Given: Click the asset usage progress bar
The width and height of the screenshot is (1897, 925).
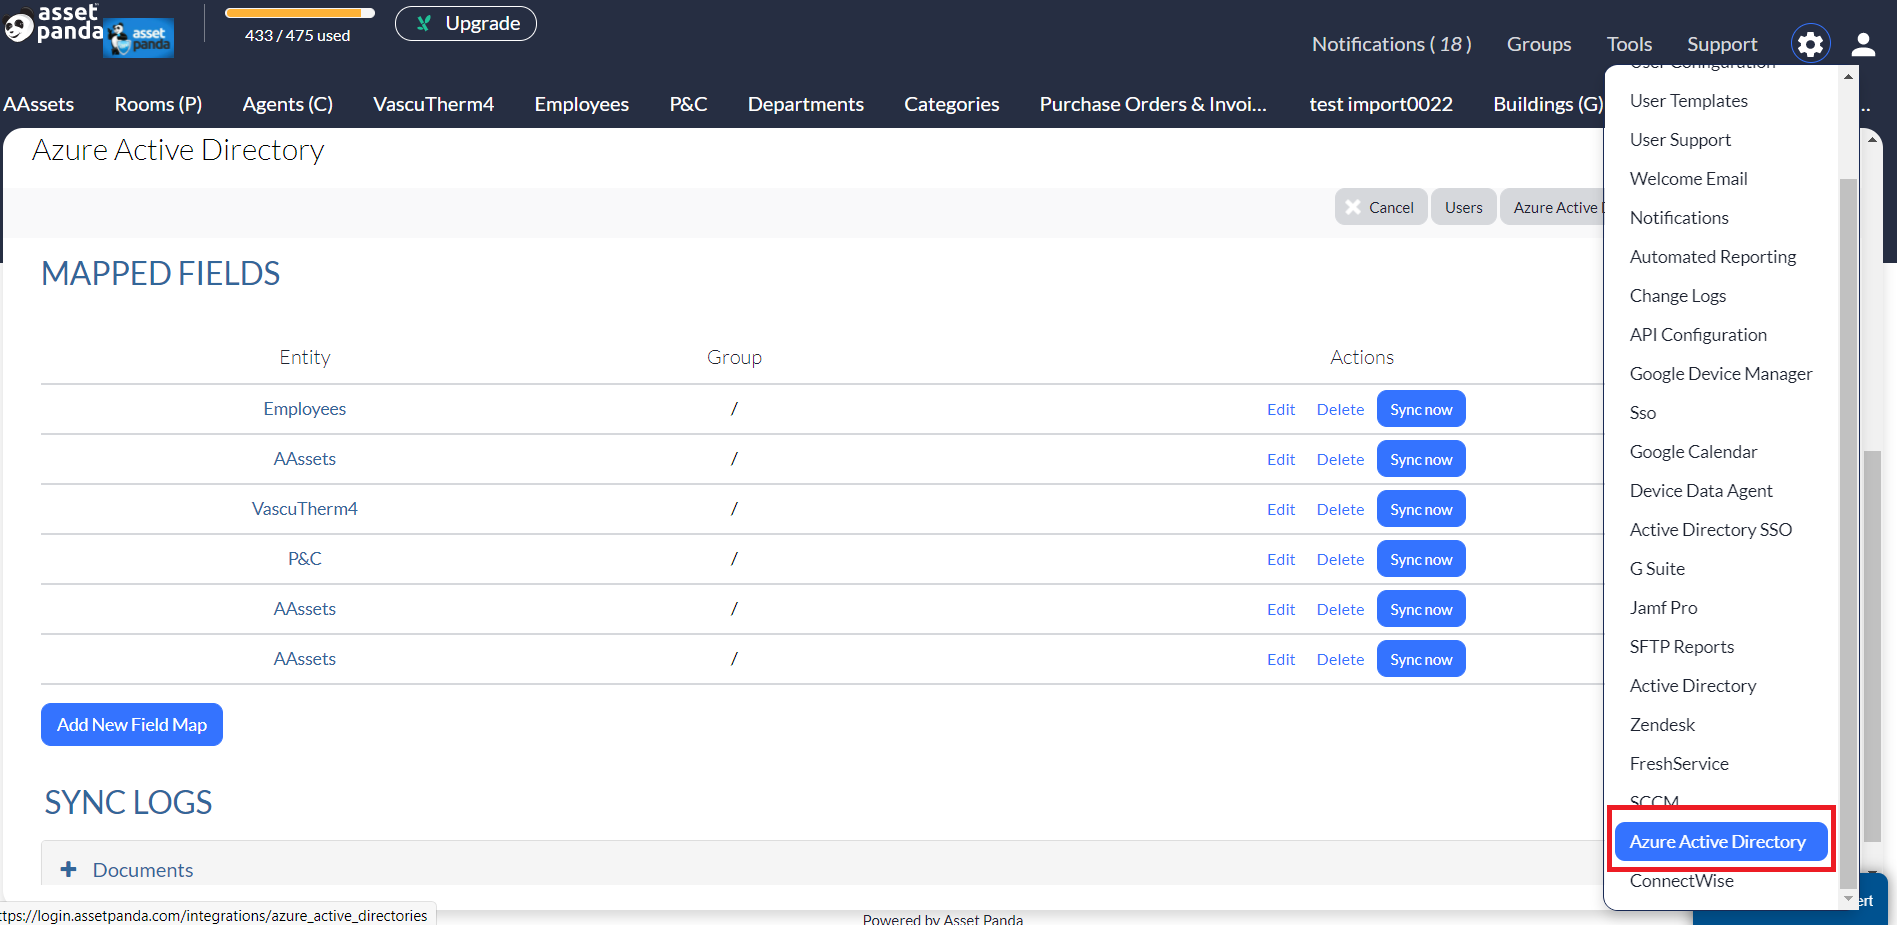Looking at the screenshot, I should pyautogui.click(x=300, y=13).
